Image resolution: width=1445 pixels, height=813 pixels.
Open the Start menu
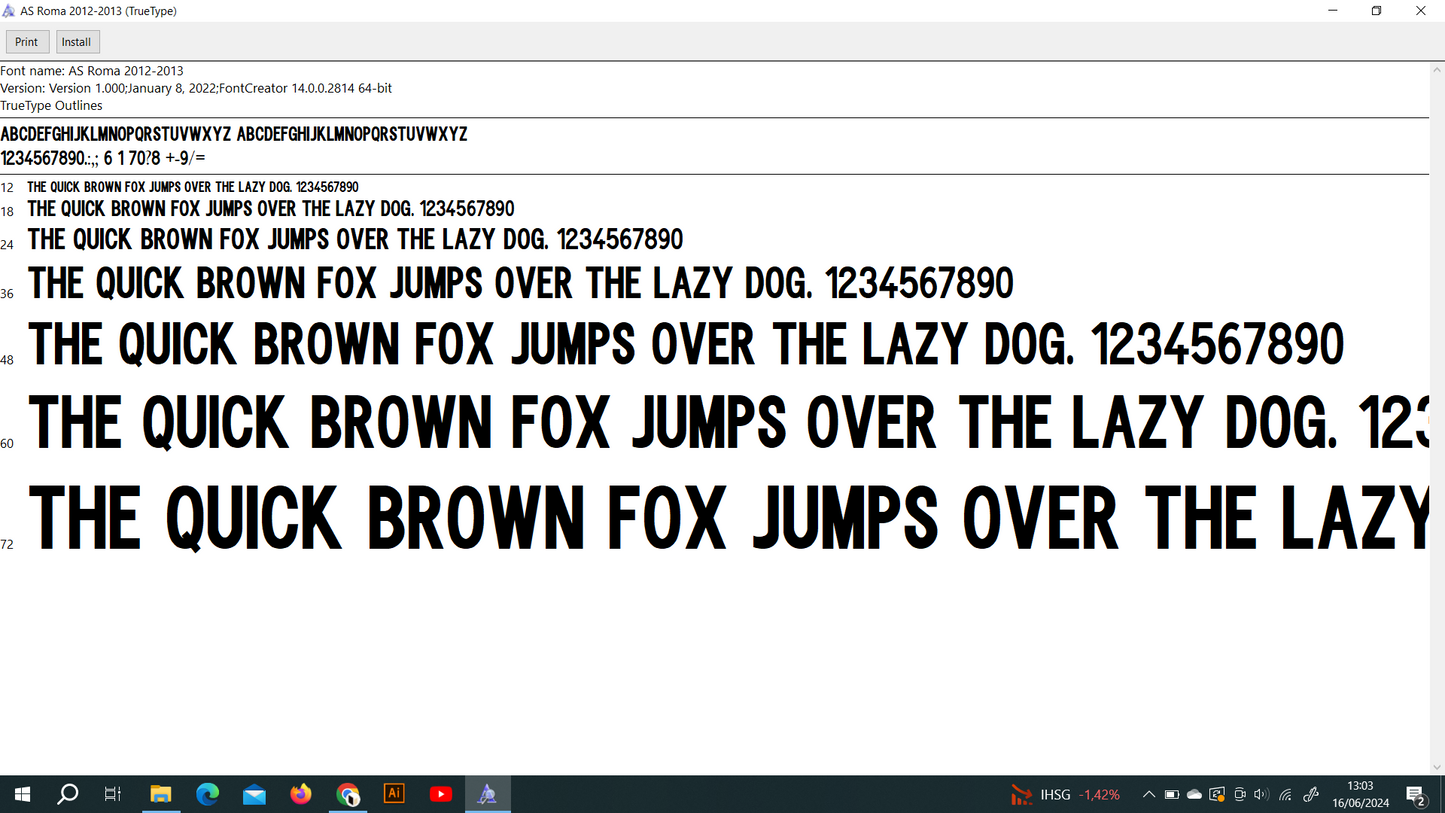(21, 793)
